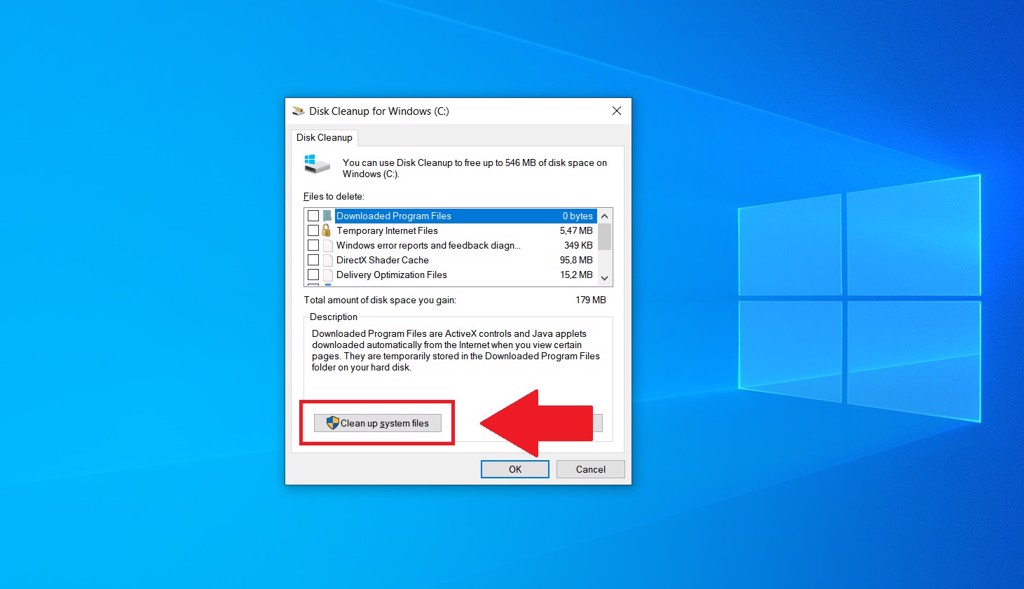Select Windows error reports and feedback row

tap(451, 246)
